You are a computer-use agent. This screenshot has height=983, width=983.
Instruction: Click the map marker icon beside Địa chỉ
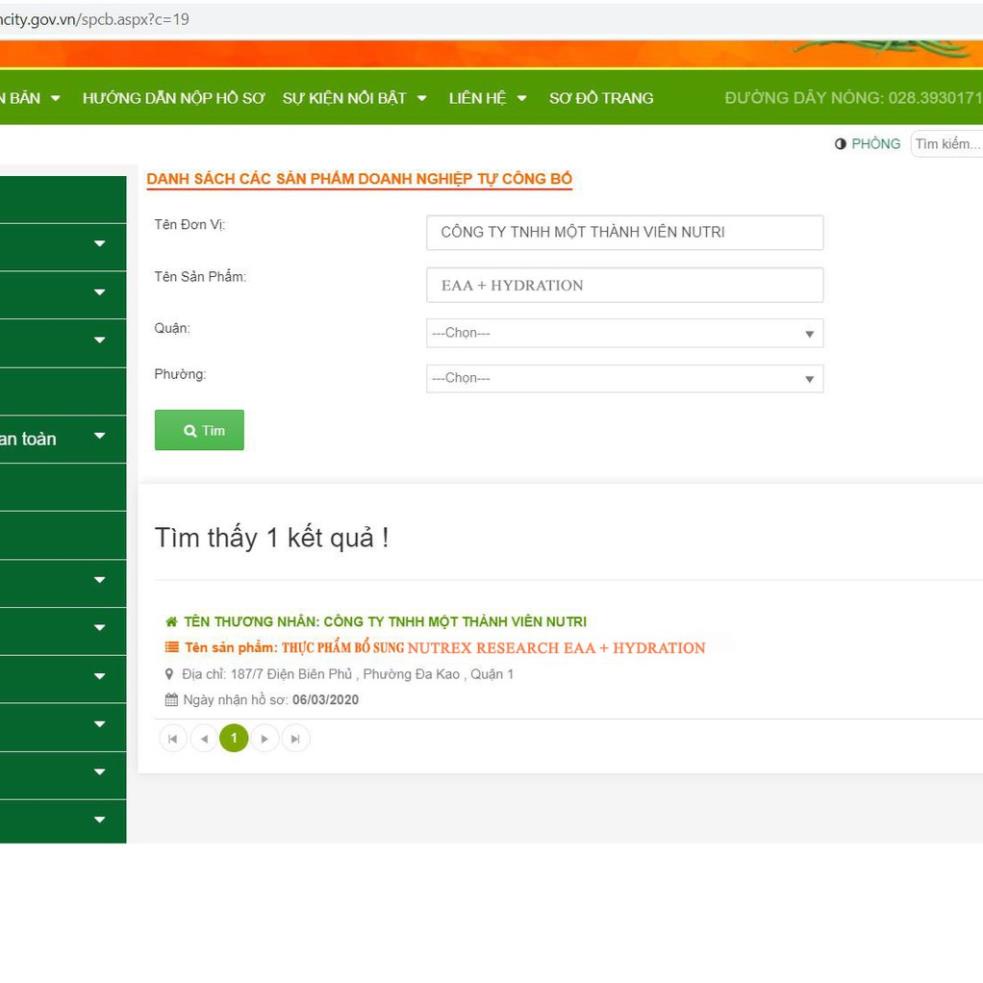[x=169, y=674]
